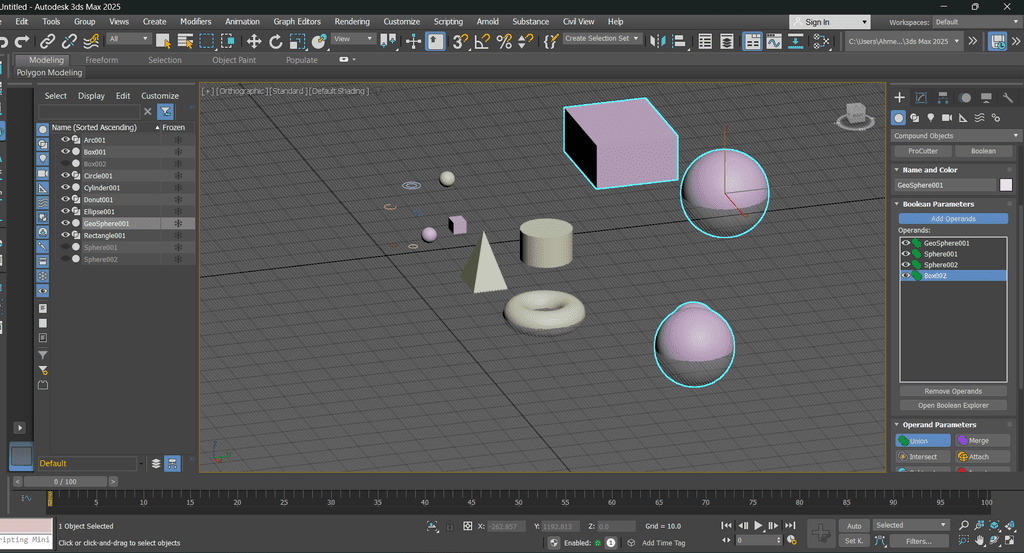Click Open Boolean Explorer button

click(953, 405)
